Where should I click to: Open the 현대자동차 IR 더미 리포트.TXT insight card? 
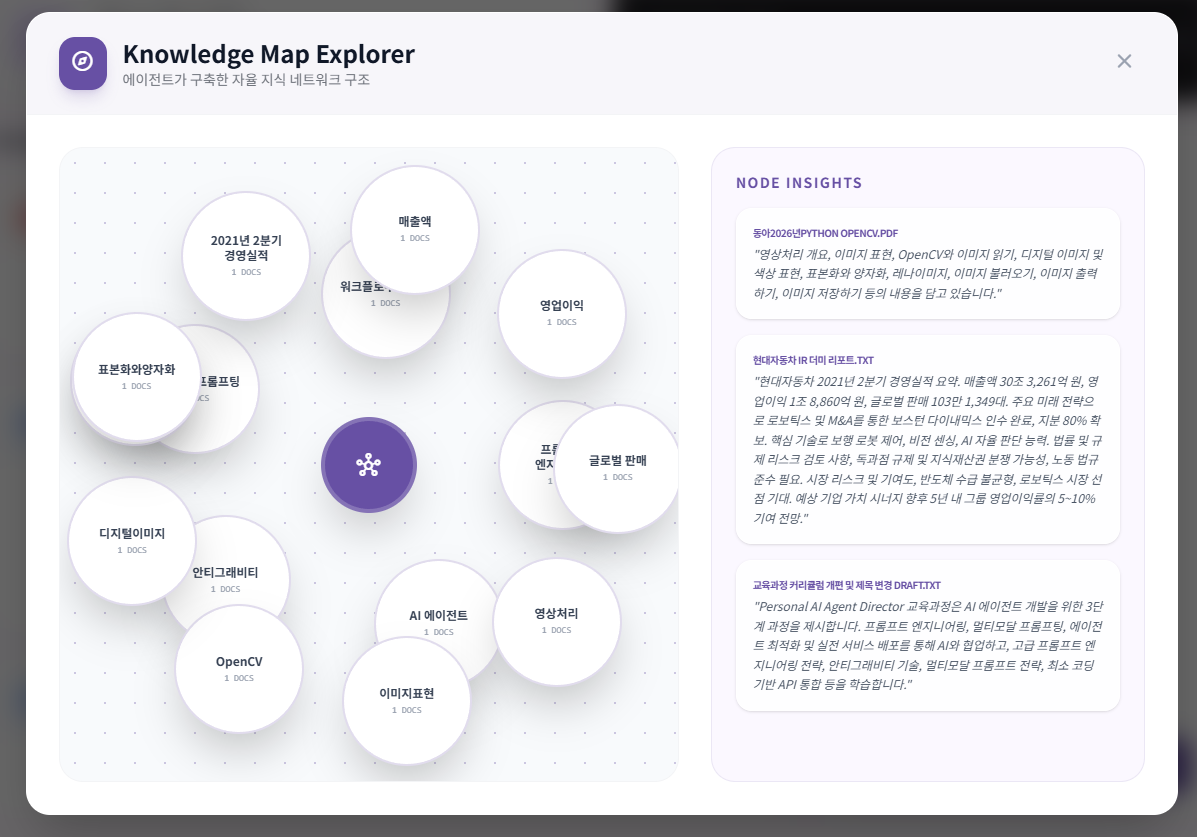tap(927, 439)
